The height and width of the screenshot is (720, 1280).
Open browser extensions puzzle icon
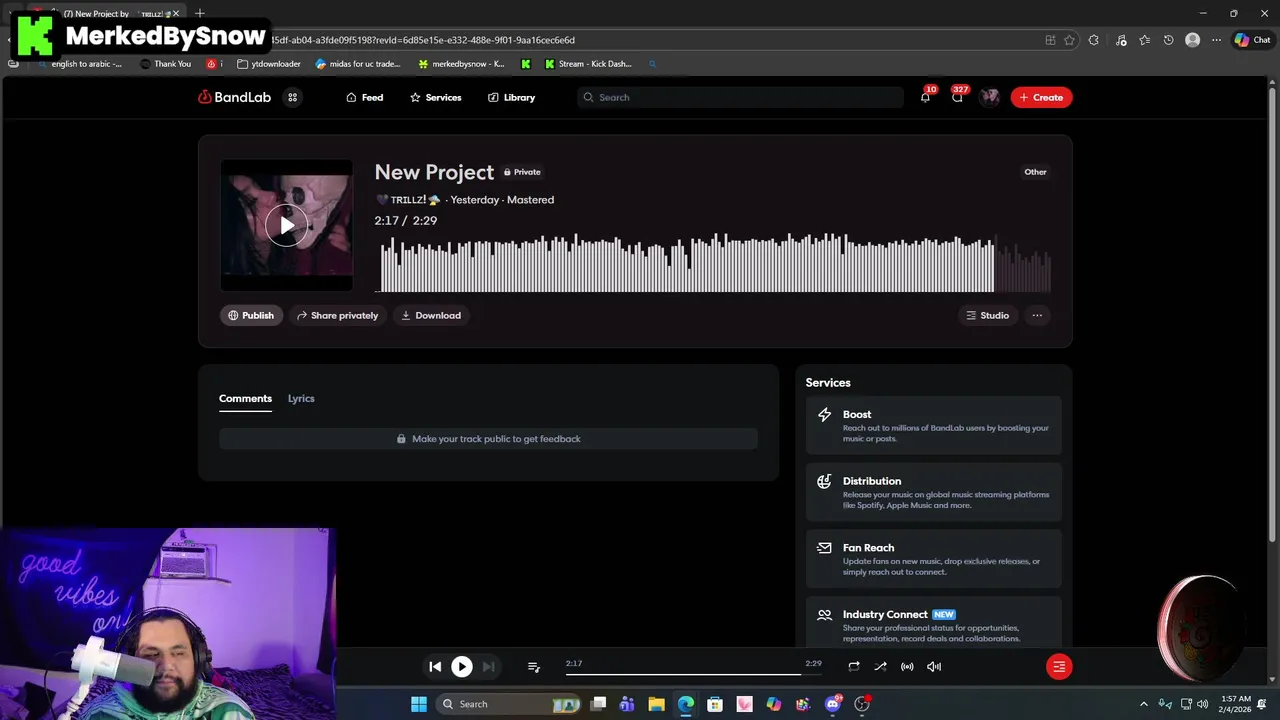click(x=1093, y=40)
